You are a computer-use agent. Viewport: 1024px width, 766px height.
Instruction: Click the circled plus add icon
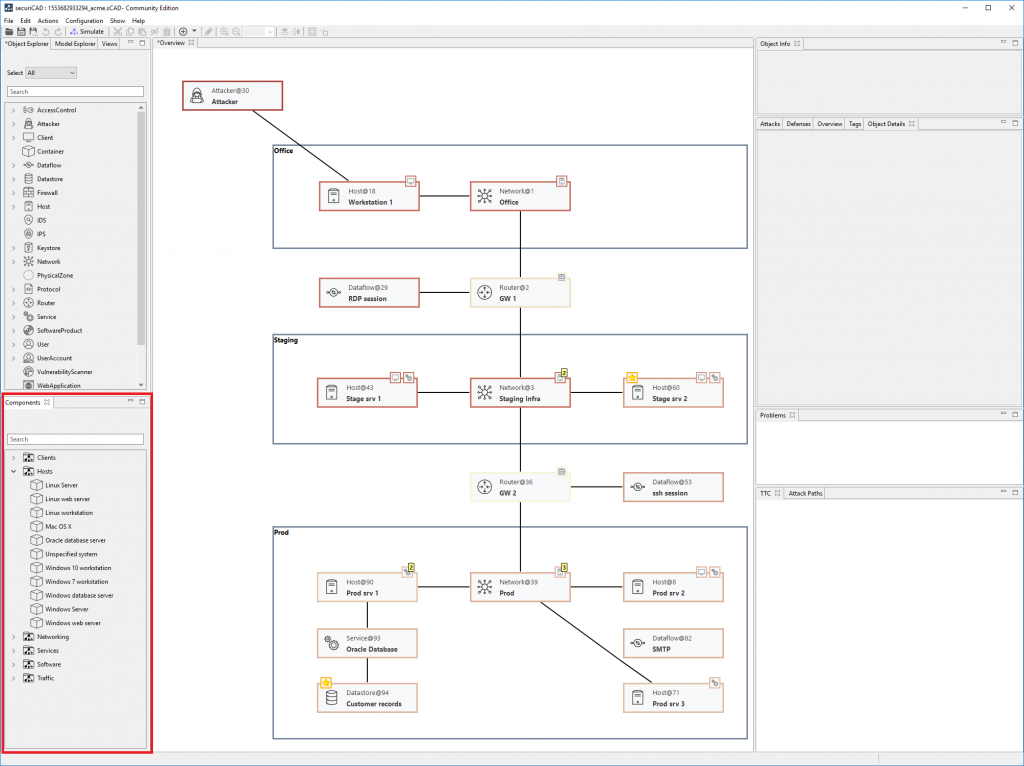[x=183, y=31]
